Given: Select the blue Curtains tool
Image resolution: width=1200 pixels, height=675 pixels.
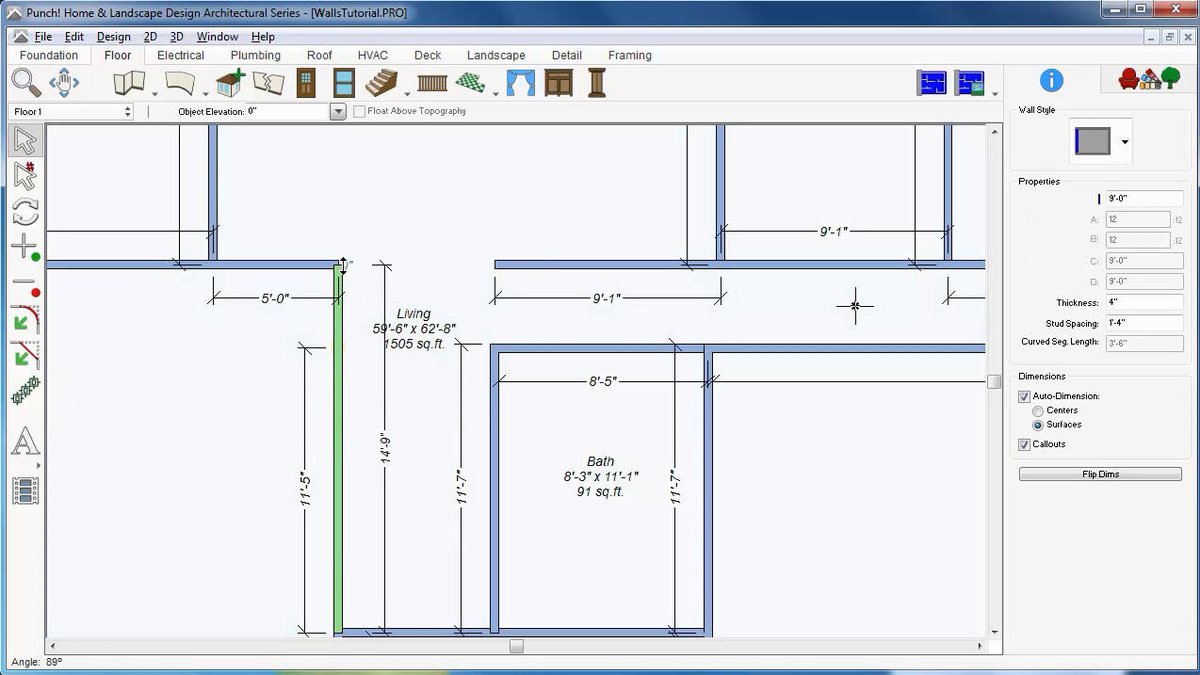Looking at the screenshot, I should pos(521,82).
